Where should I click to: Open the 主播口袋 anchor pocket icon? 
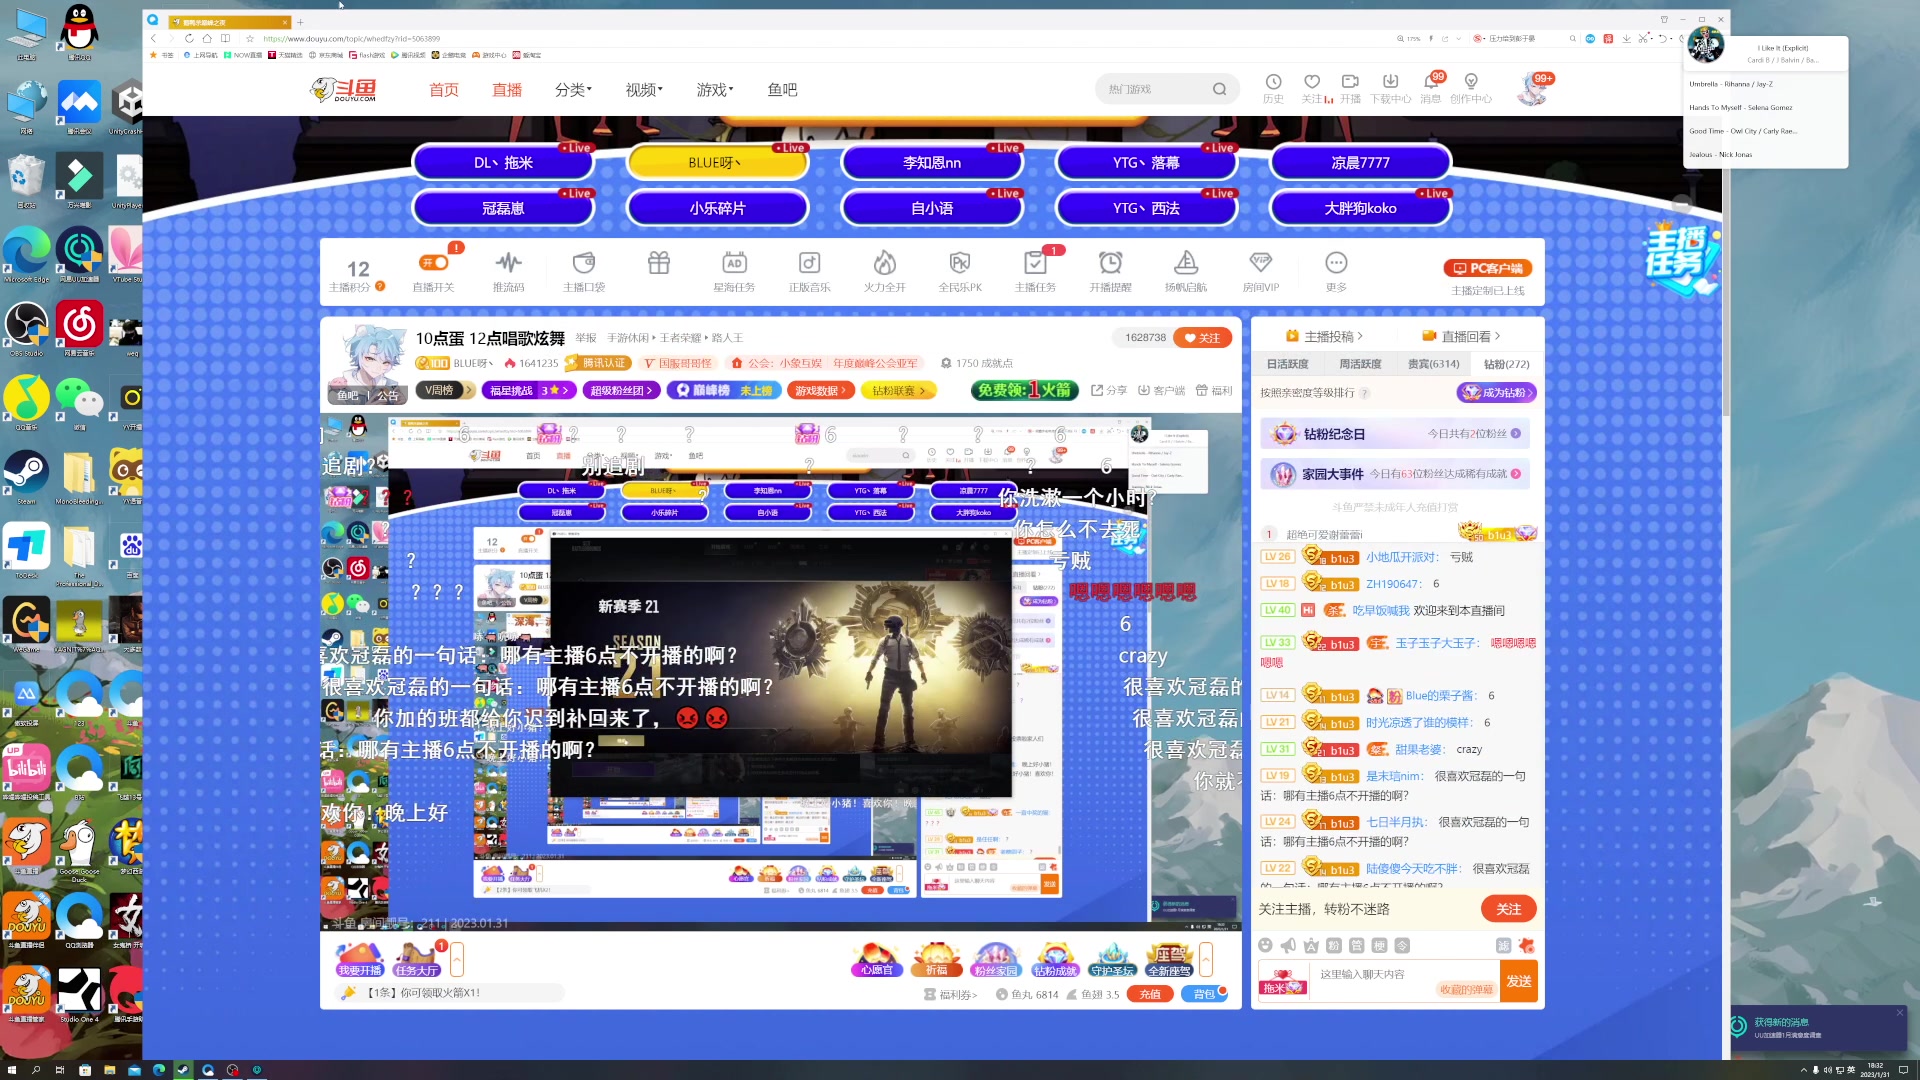click(x=584, y=265)
